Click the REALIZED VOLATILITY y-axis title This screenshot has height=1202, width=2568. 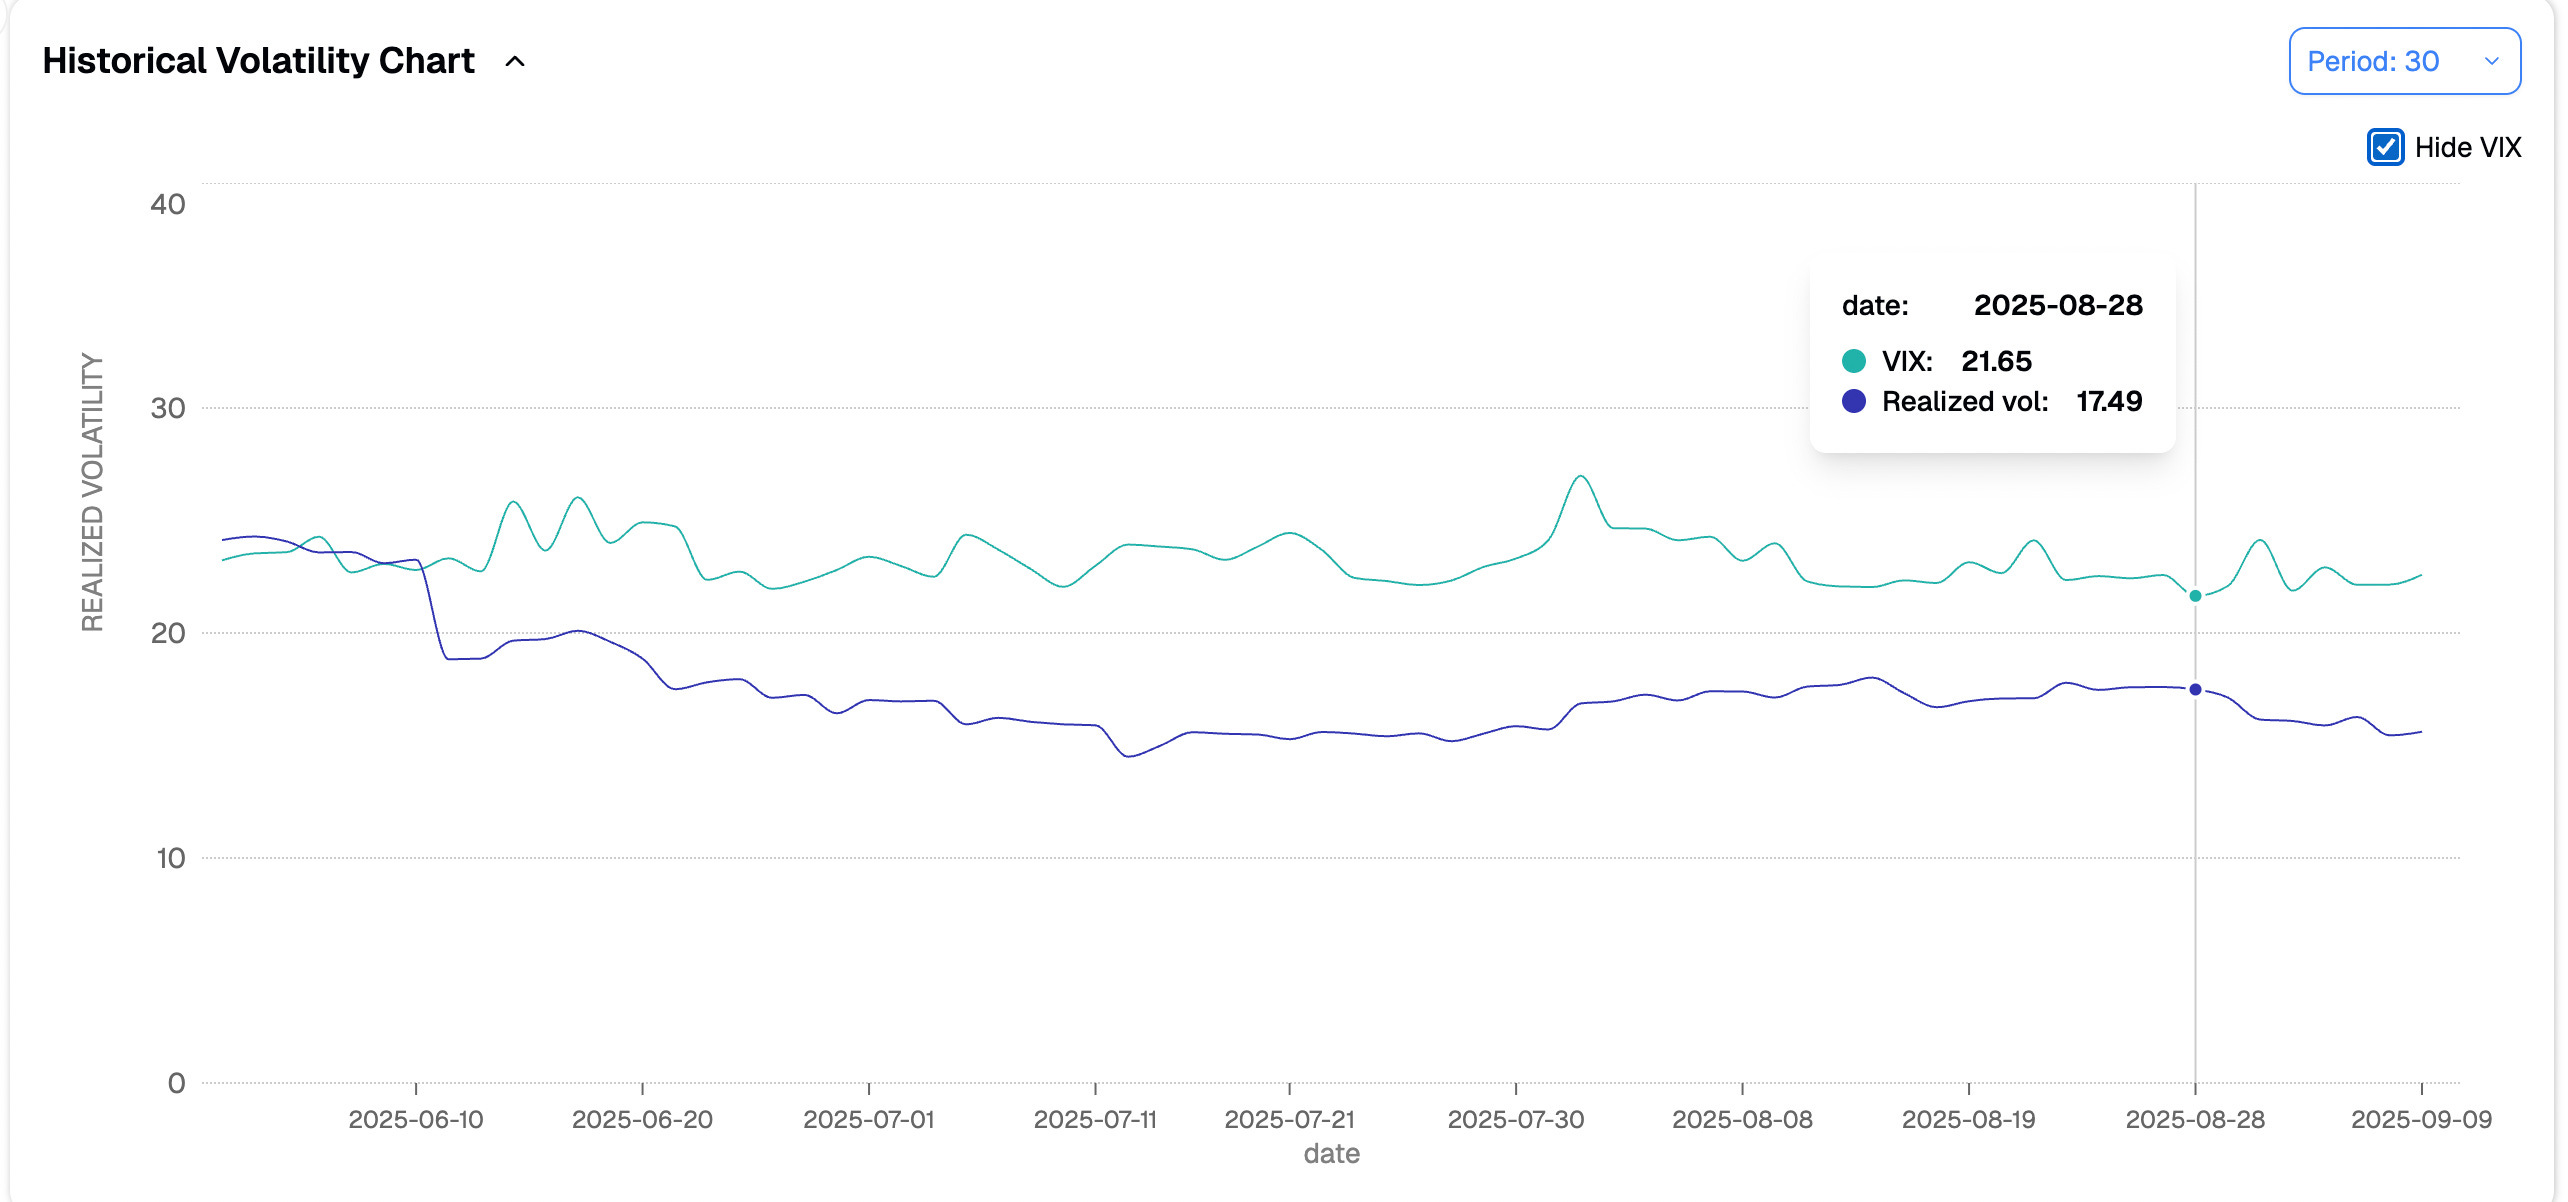[x=92, y=491]
